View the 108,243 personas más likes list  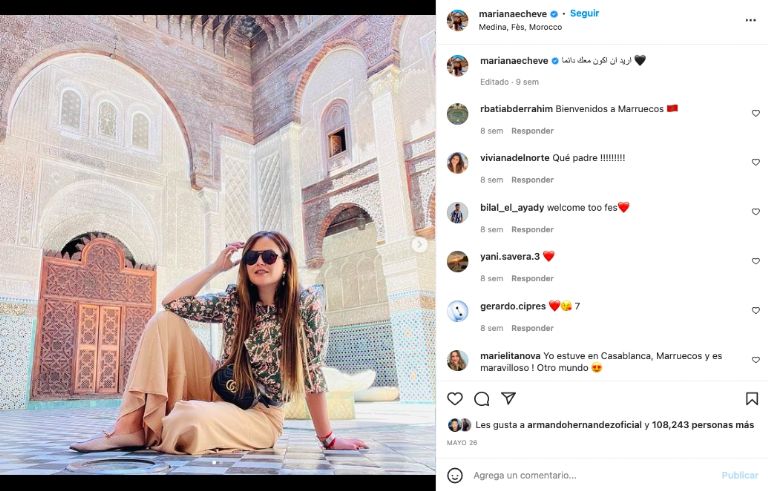pyautogui.click(x=703, y=424)
